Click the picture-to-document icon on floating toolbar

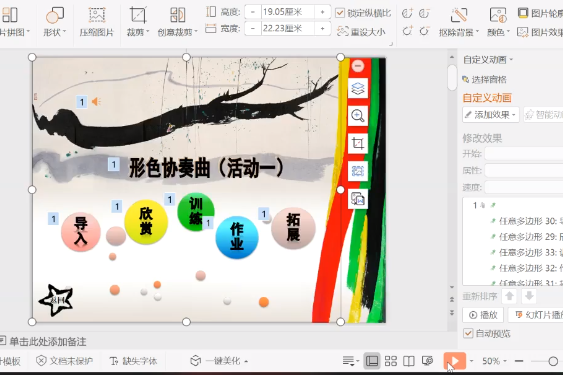[358, 199]
